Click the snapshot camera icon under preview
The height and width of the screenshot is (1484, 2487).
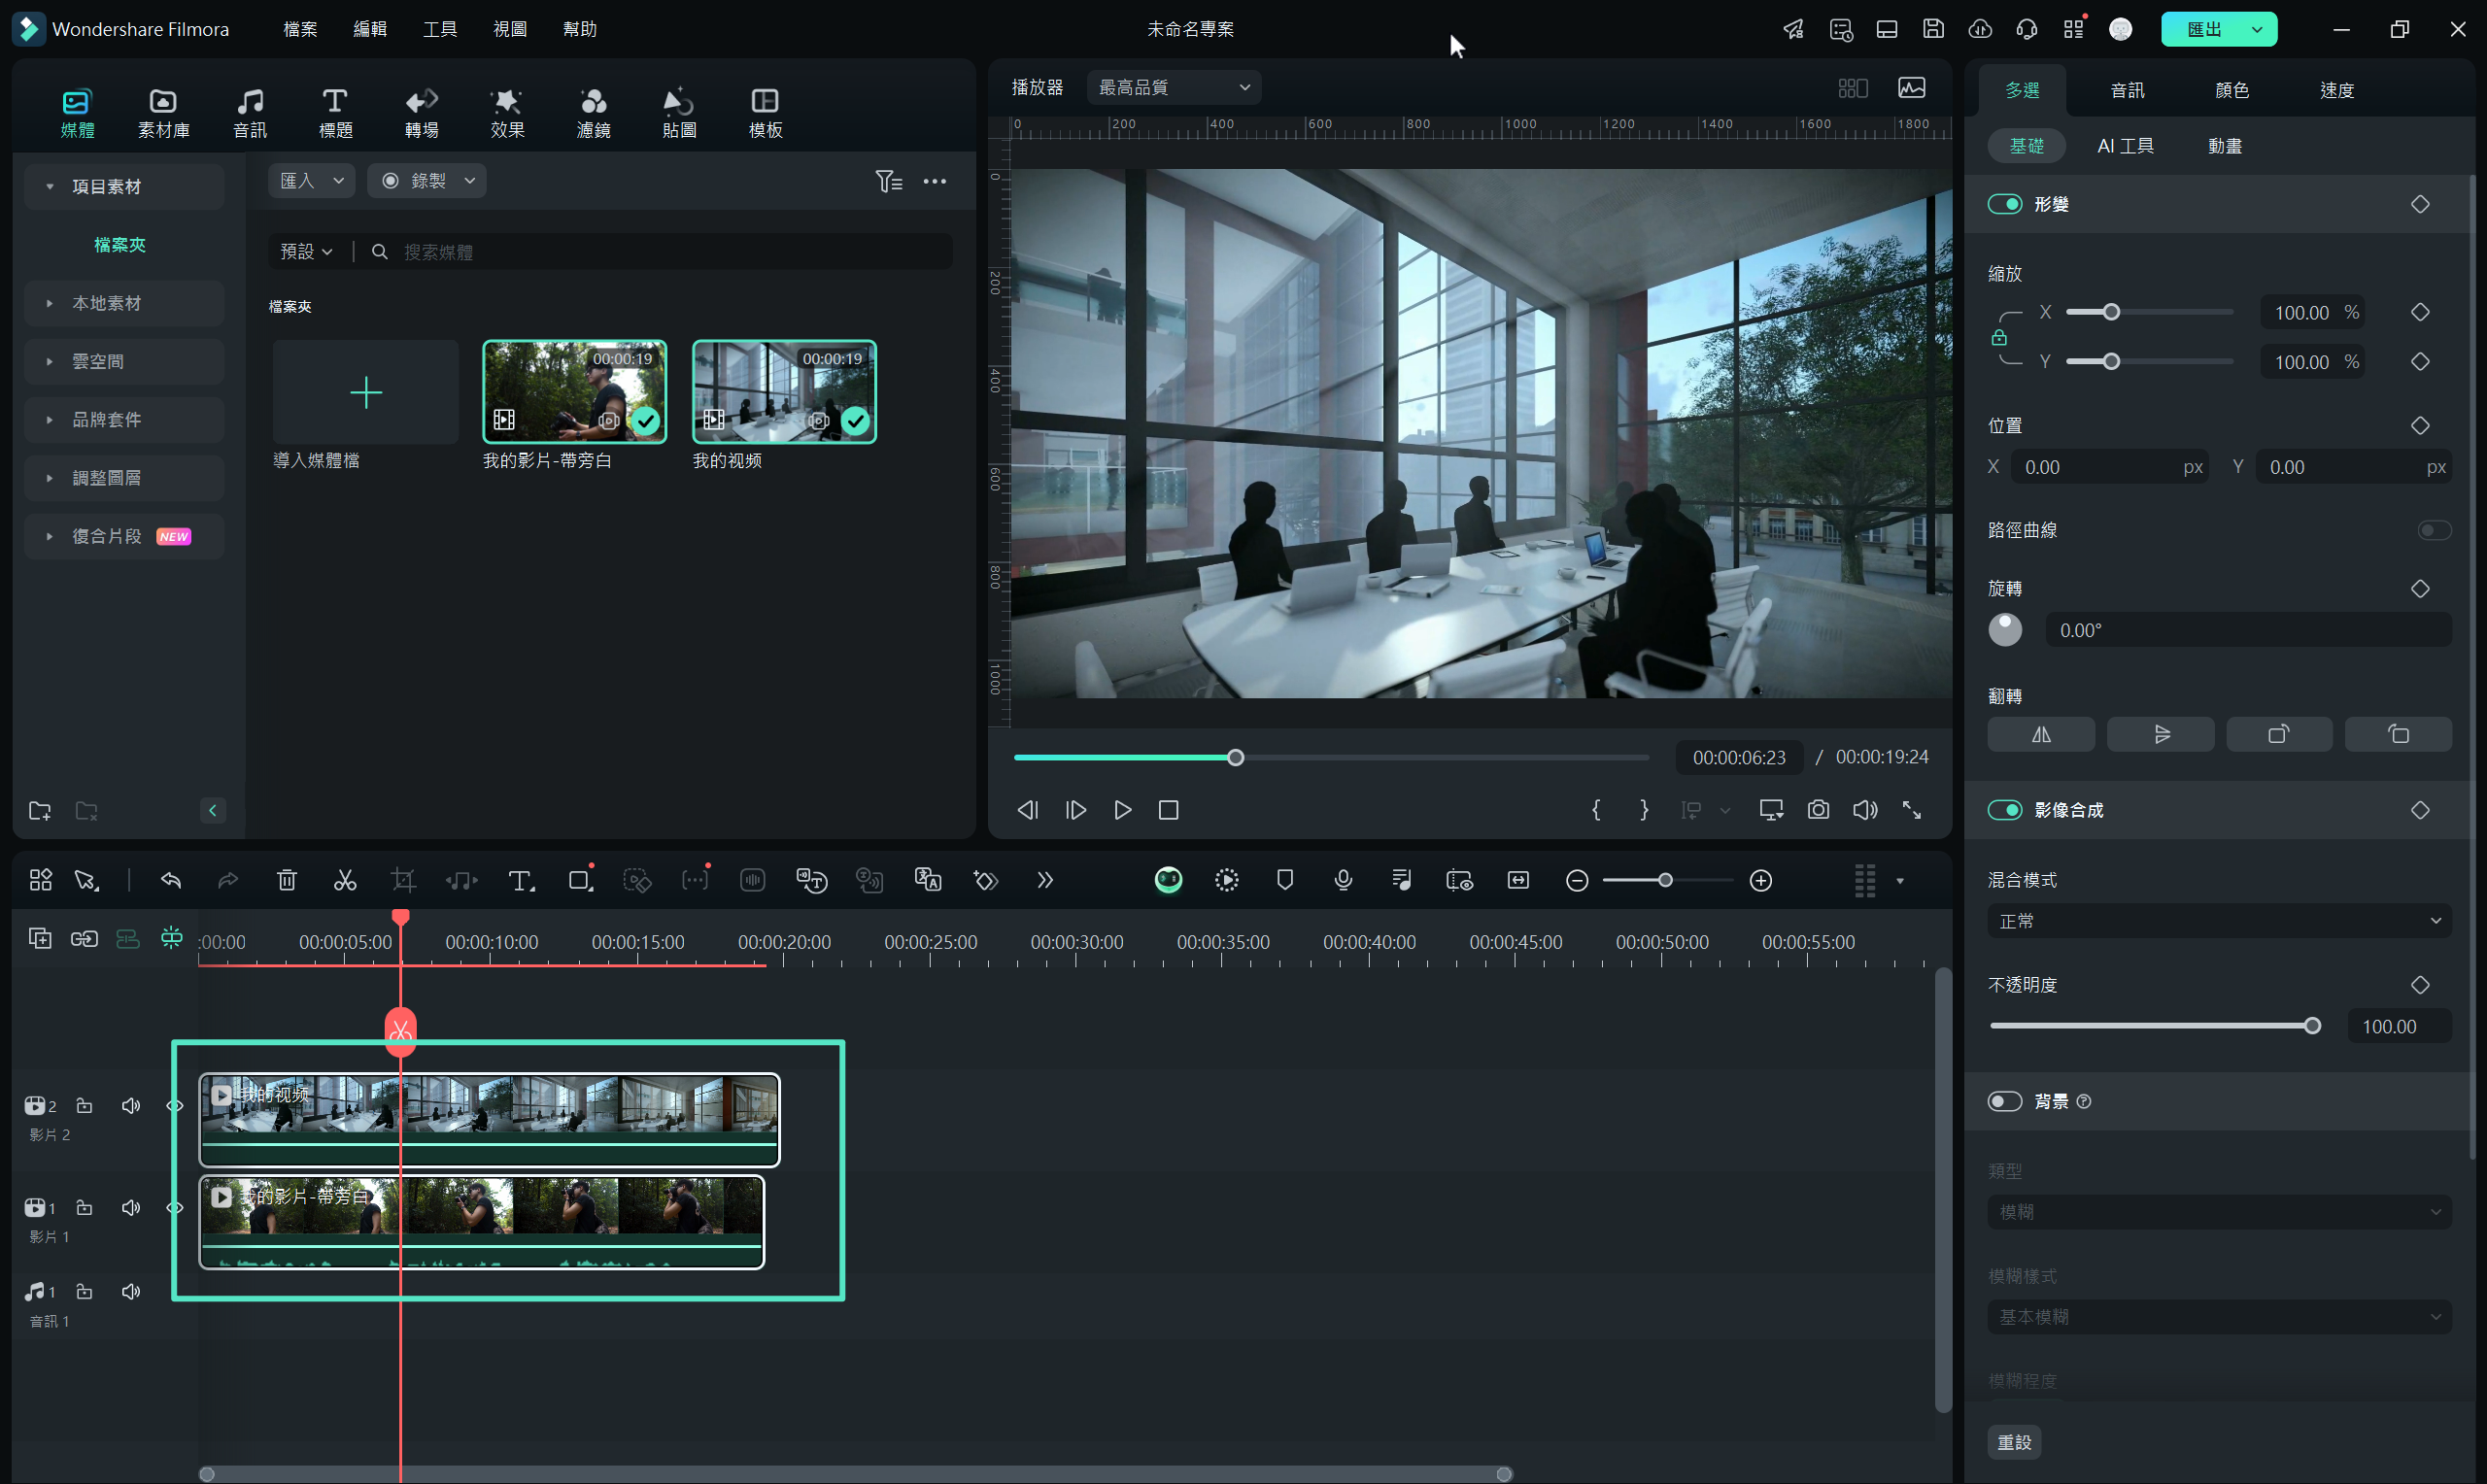tap(1818, 810)
